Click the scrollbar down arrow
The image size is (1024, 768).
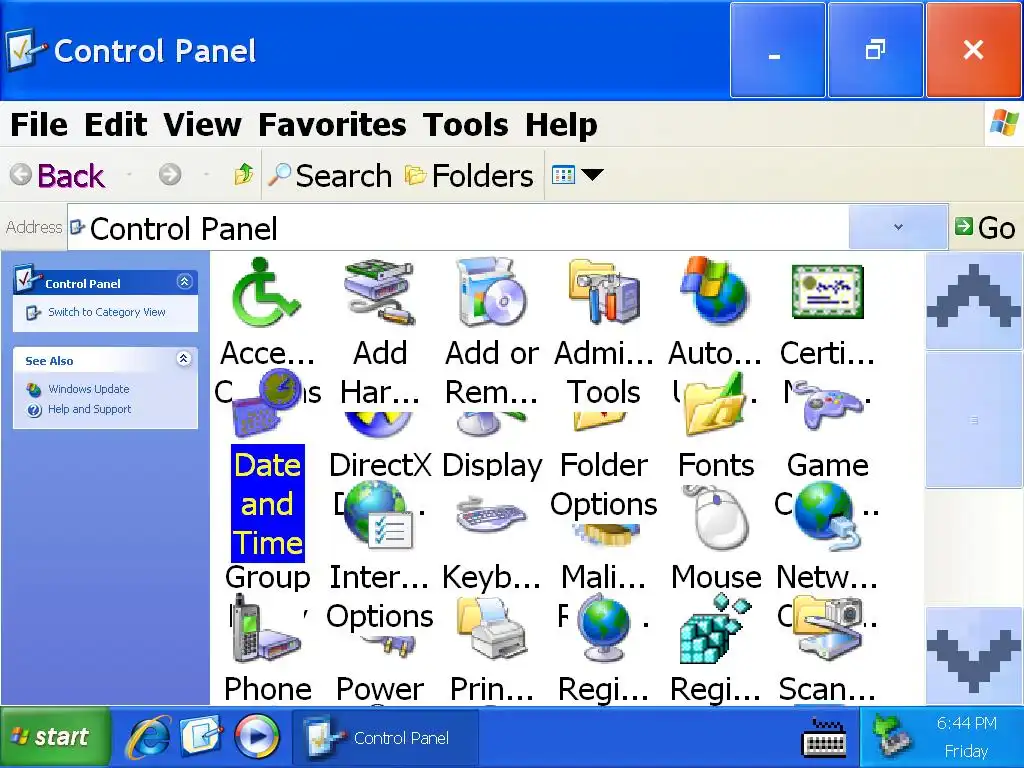pos(974,655)
